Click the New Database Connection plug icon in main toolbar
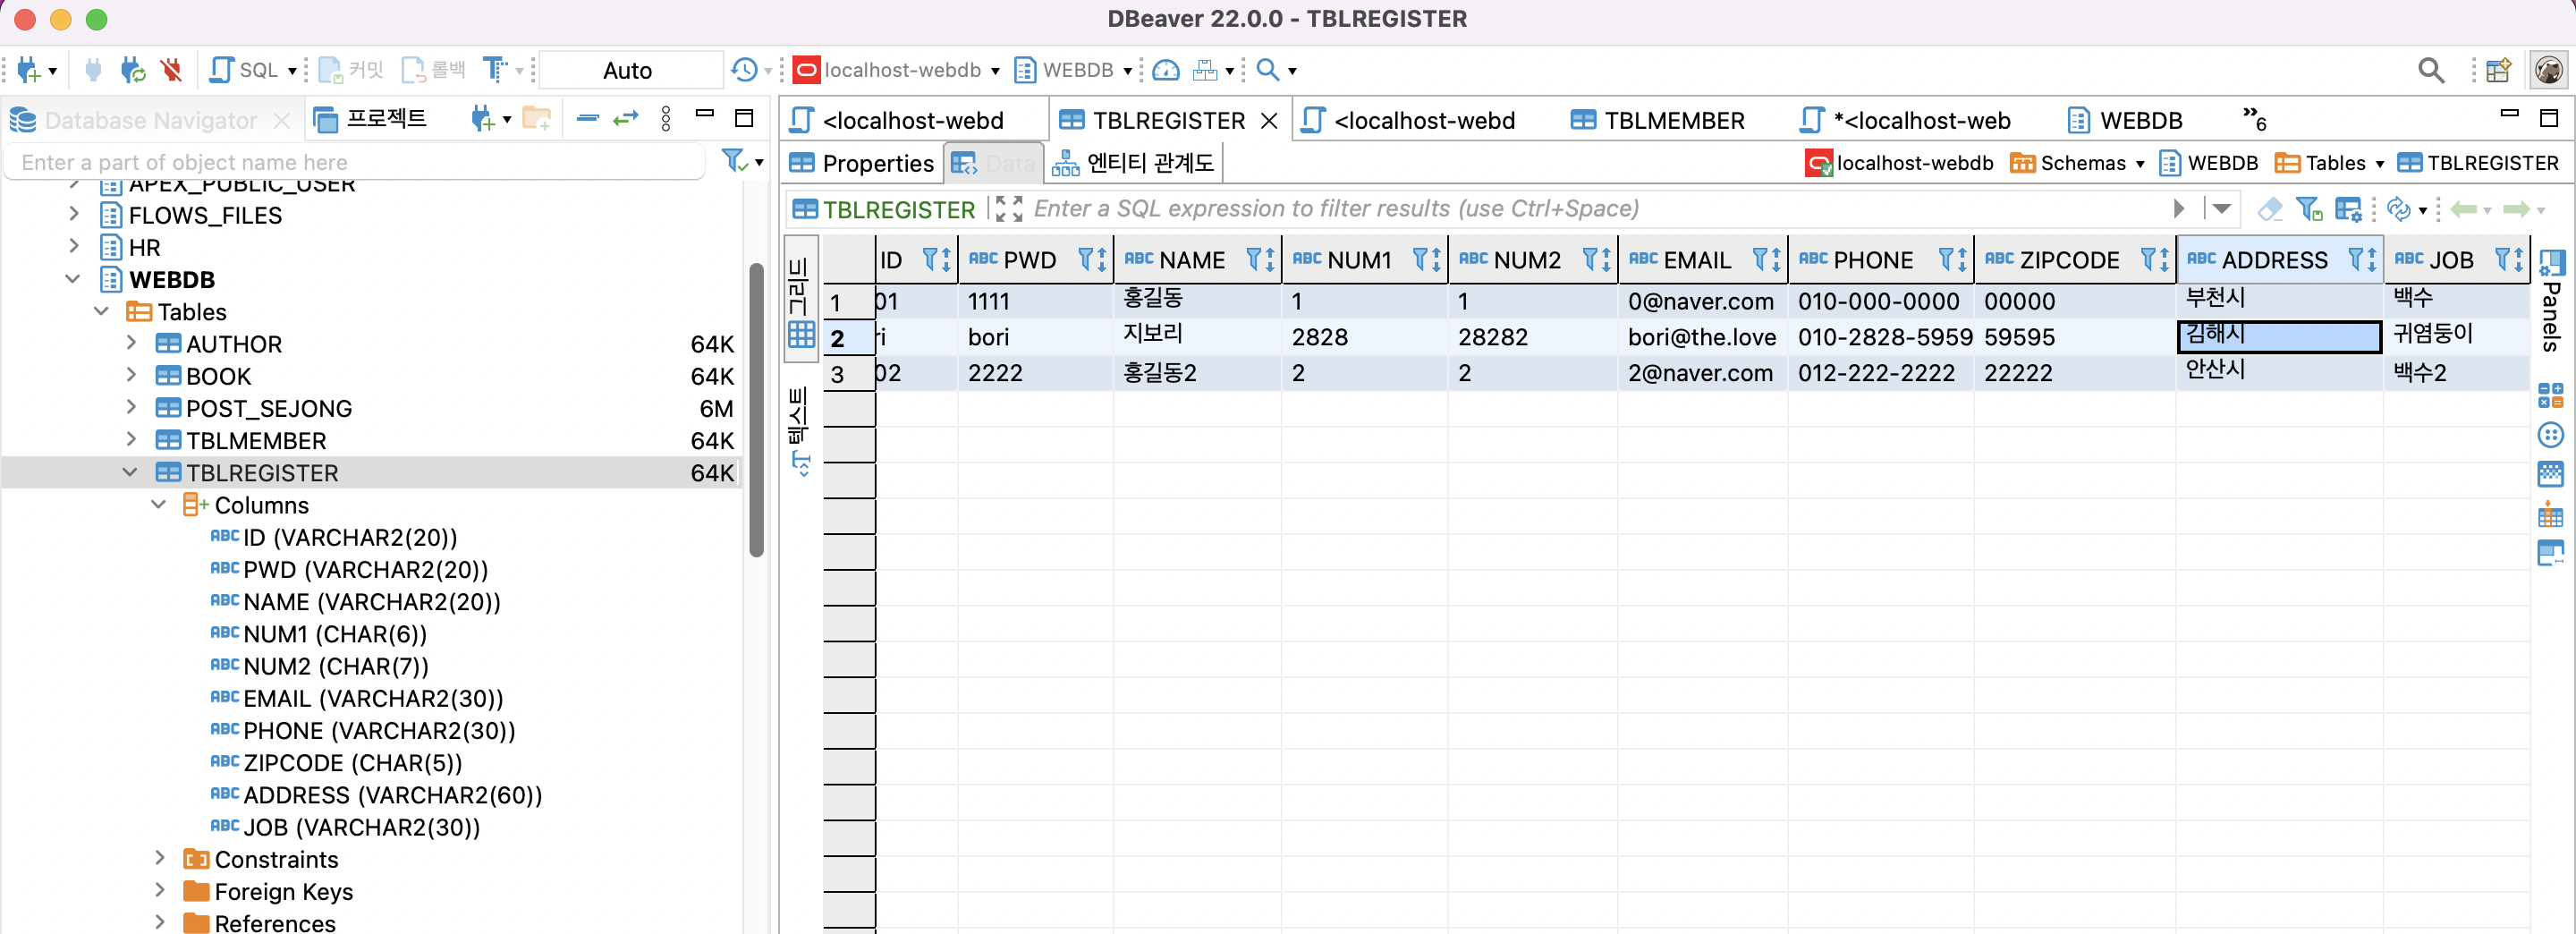The height and width of the screenshot is (934, 2576). click(28, 70)
